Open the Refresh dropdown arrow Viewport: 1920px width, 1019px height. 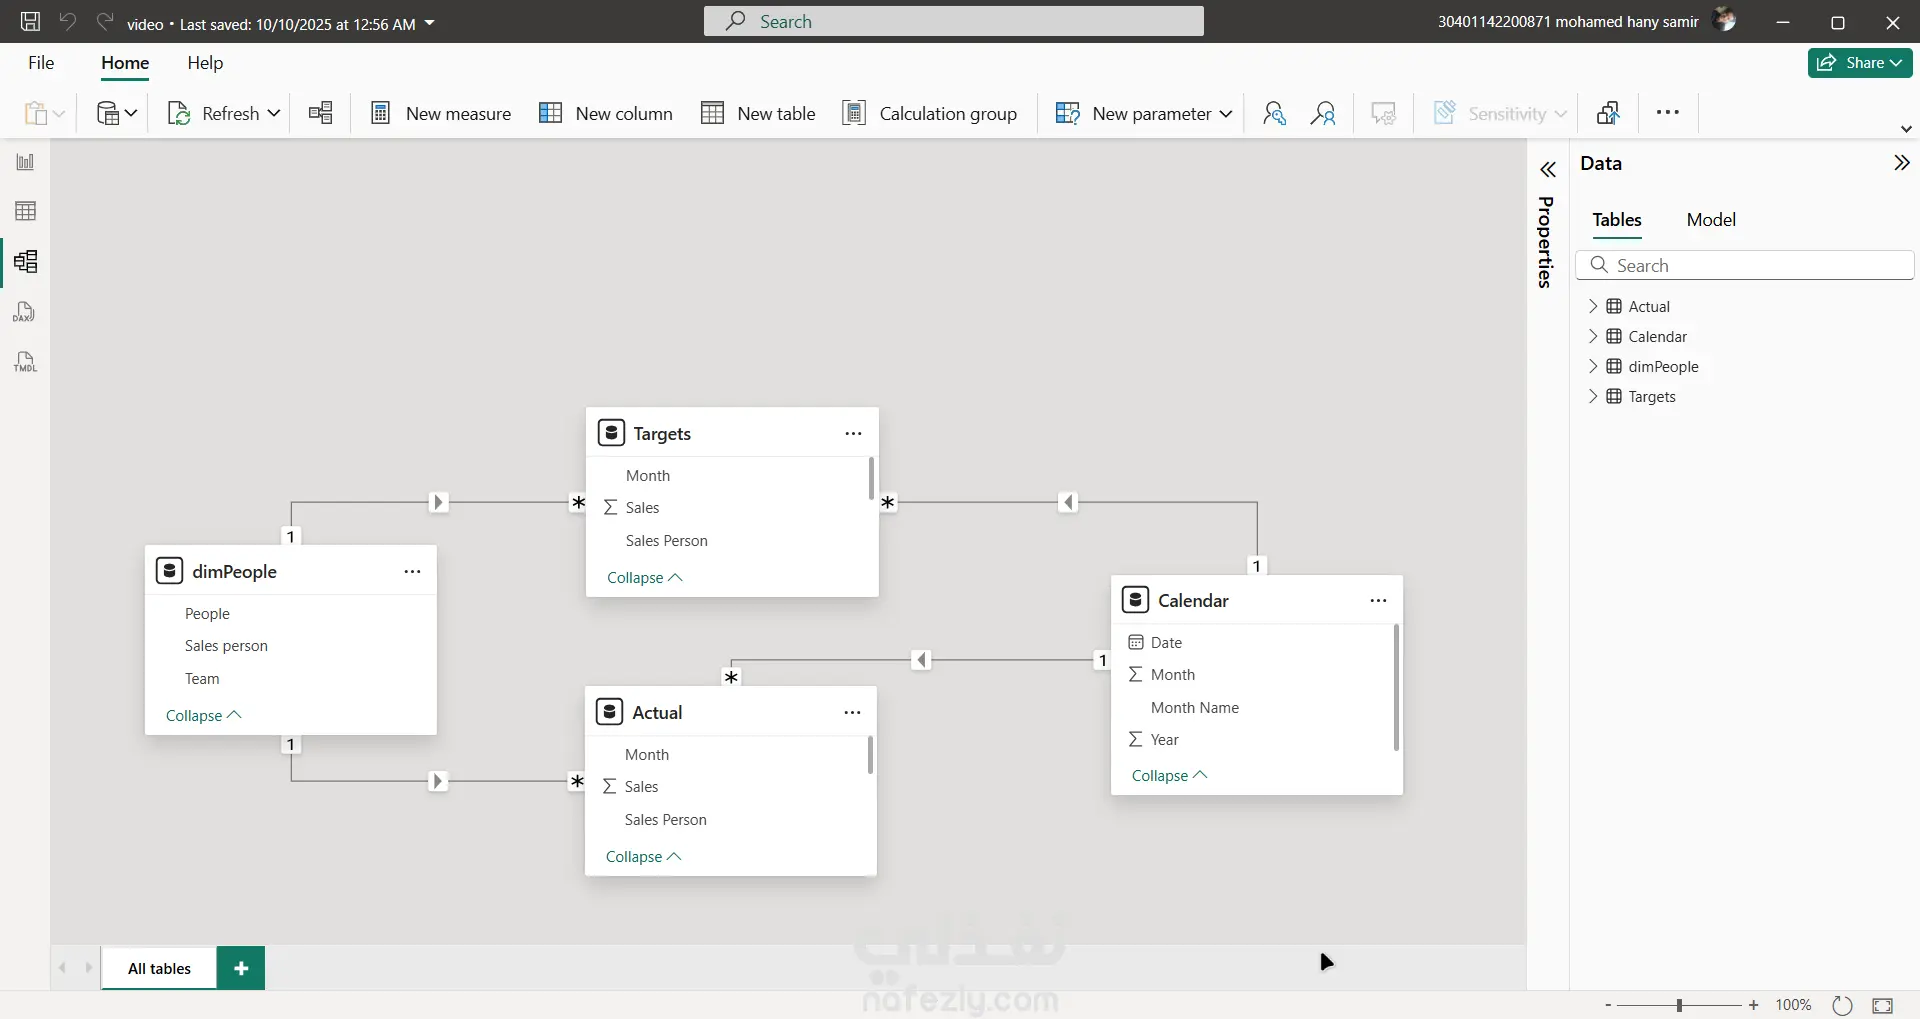pyautogui.click(x=274, y=113)
